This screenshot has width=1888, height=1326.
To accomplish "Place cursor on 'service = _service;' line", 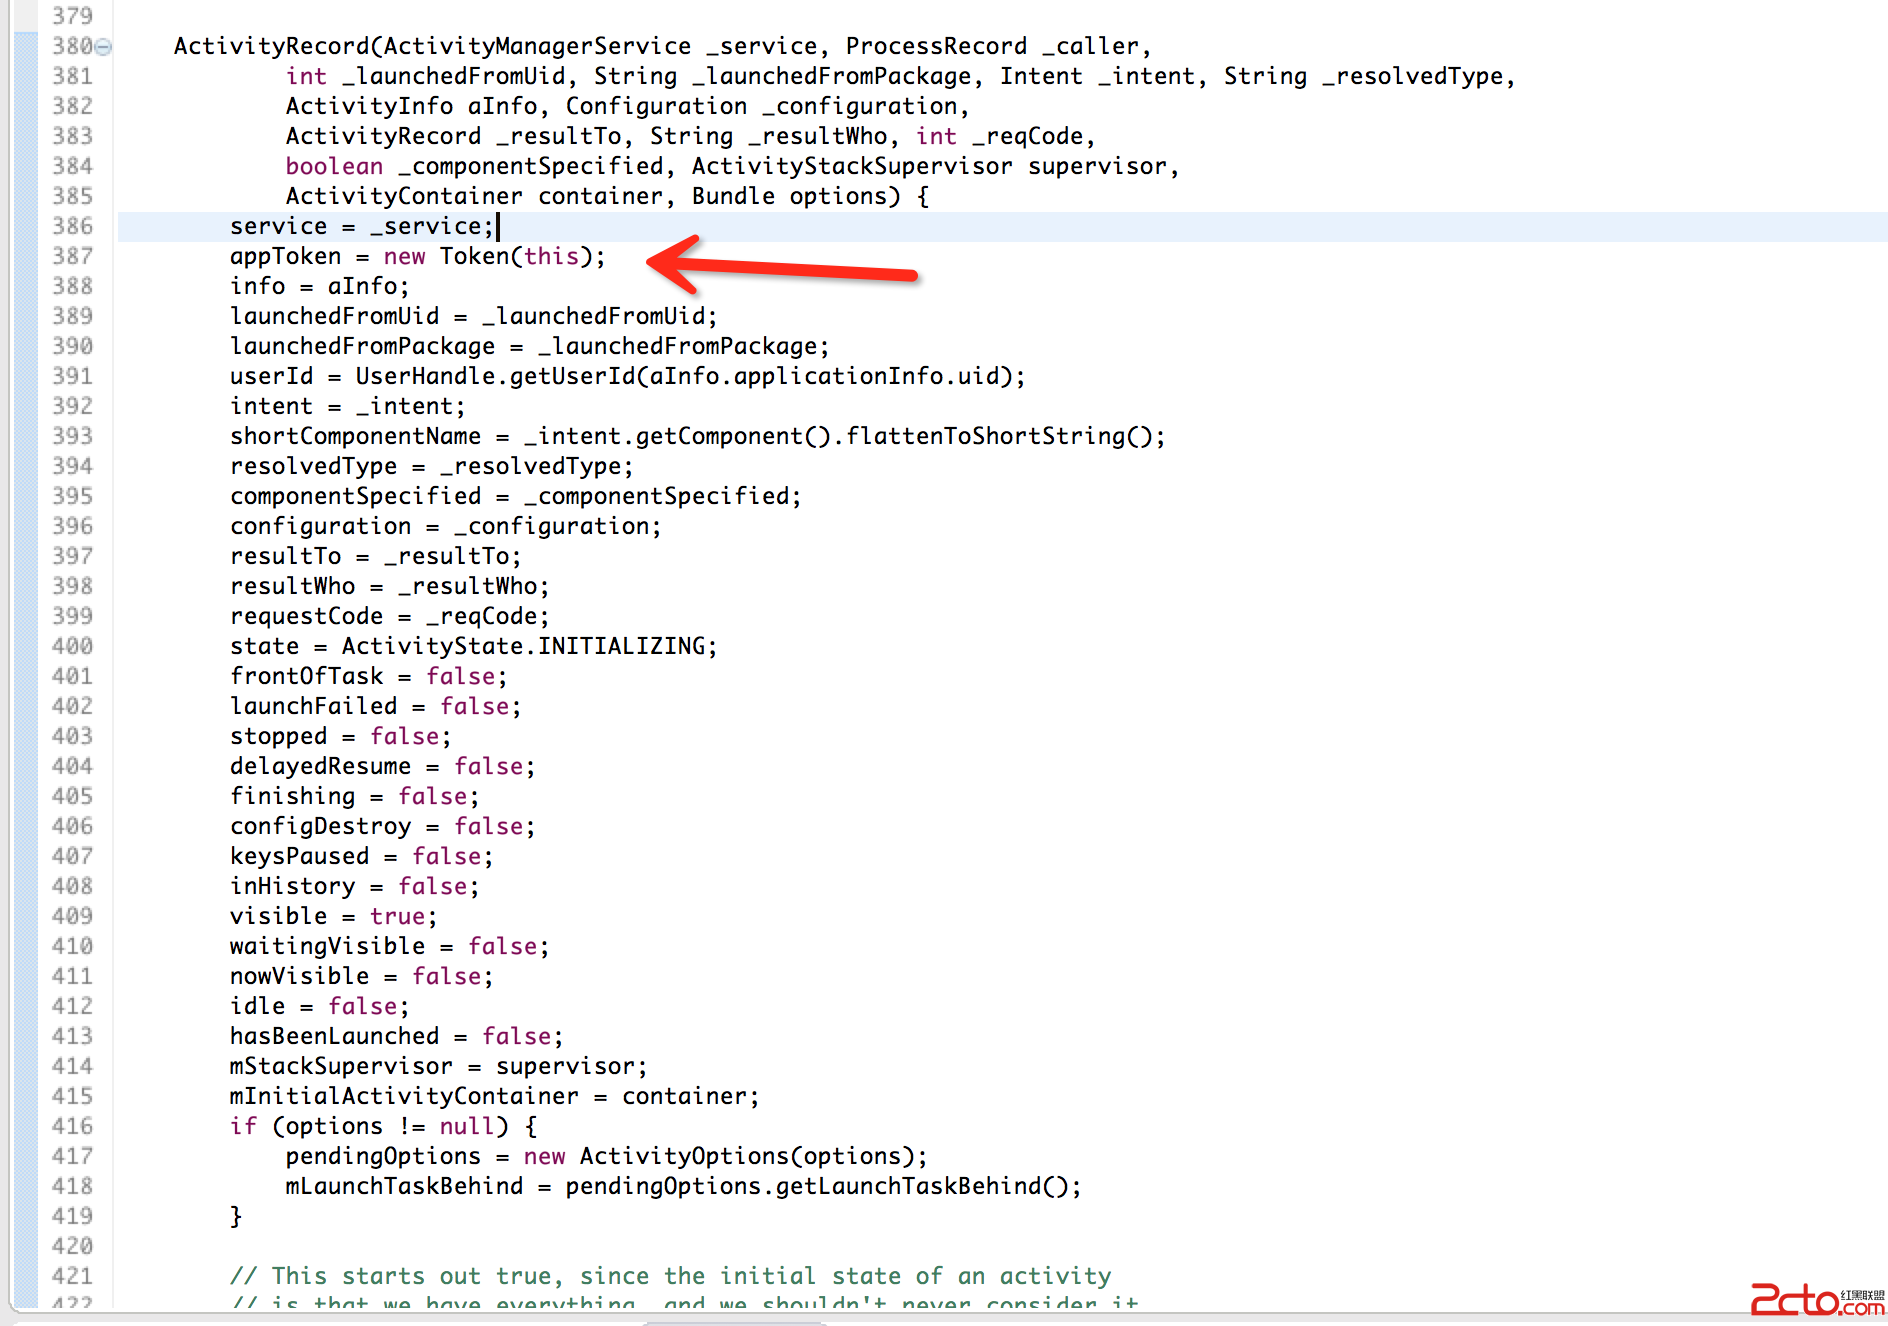I will coord(362,226).
